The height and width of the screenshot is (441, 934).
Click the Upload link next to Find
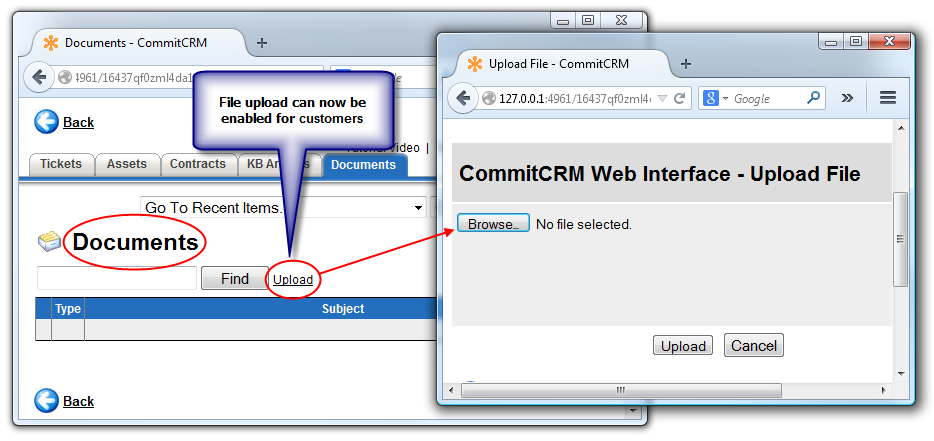[293, 279]
